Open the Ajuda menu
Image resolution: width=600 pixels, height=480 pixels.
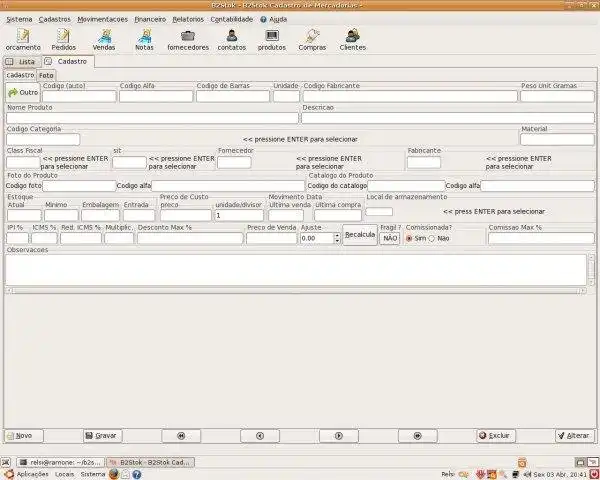coord(274,19)
